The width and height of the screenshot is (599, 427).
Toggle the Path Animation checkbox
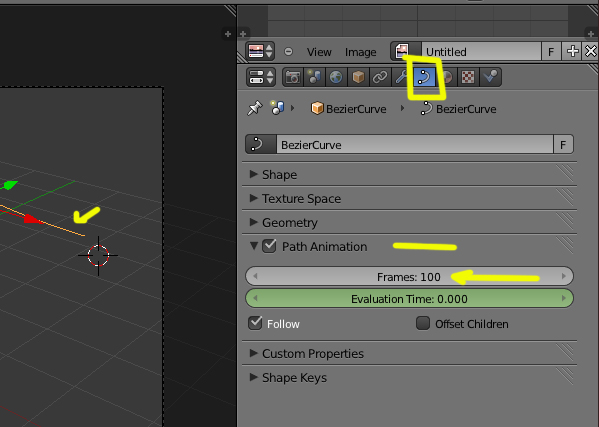pyautogui.click(x=269, y=246)
